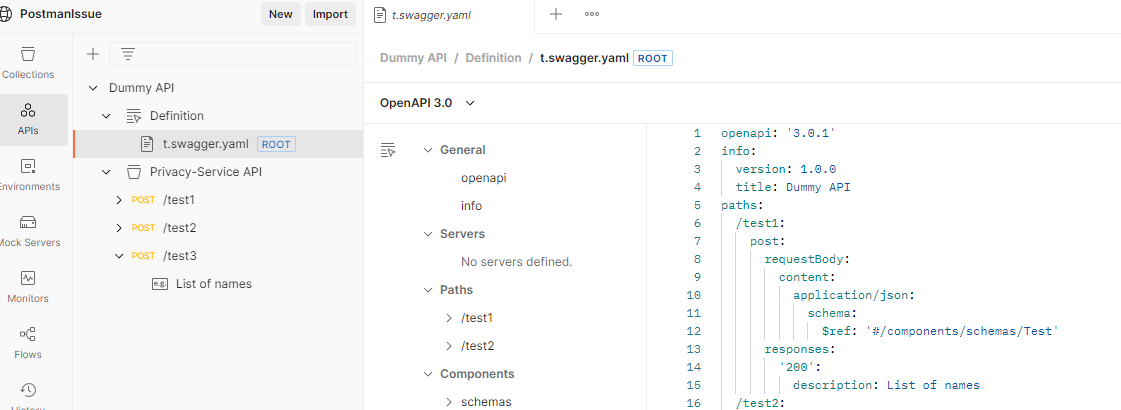Go to Dummy API in breadcrumb

pyautogui.click(x=413, y=58)
